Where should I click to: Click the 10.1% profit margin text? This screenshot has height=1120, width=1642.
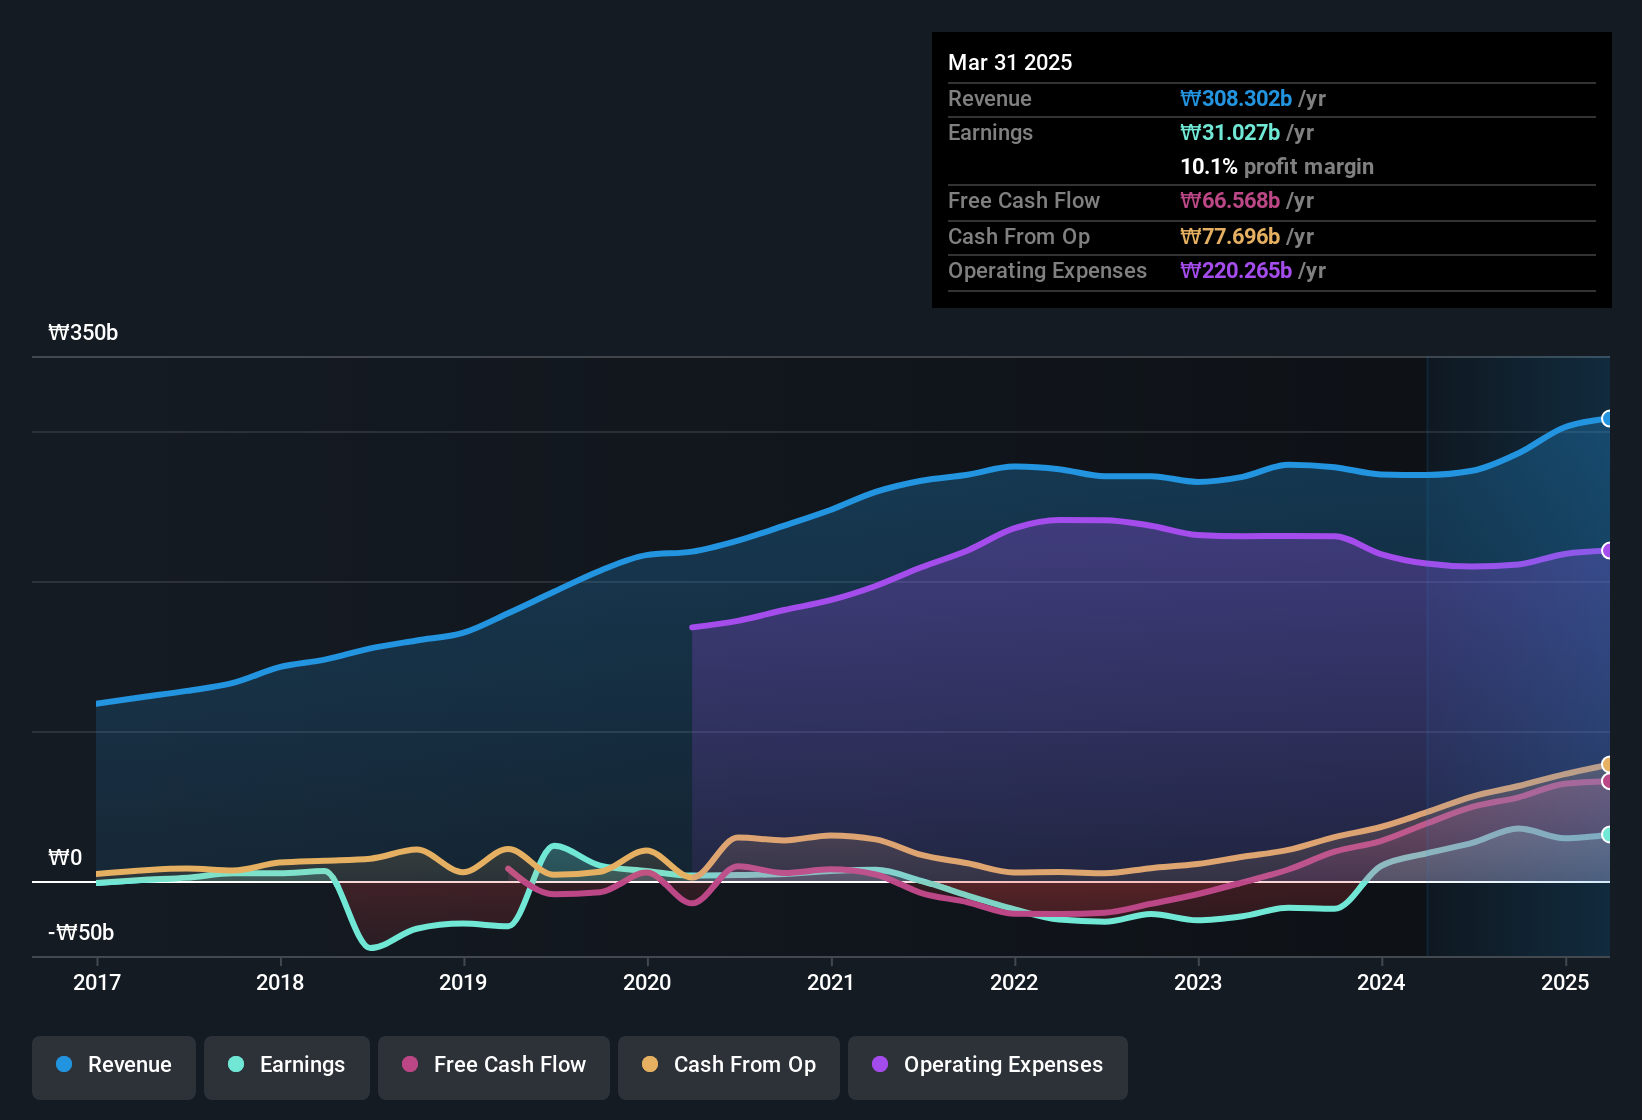tap(1277, 167)
